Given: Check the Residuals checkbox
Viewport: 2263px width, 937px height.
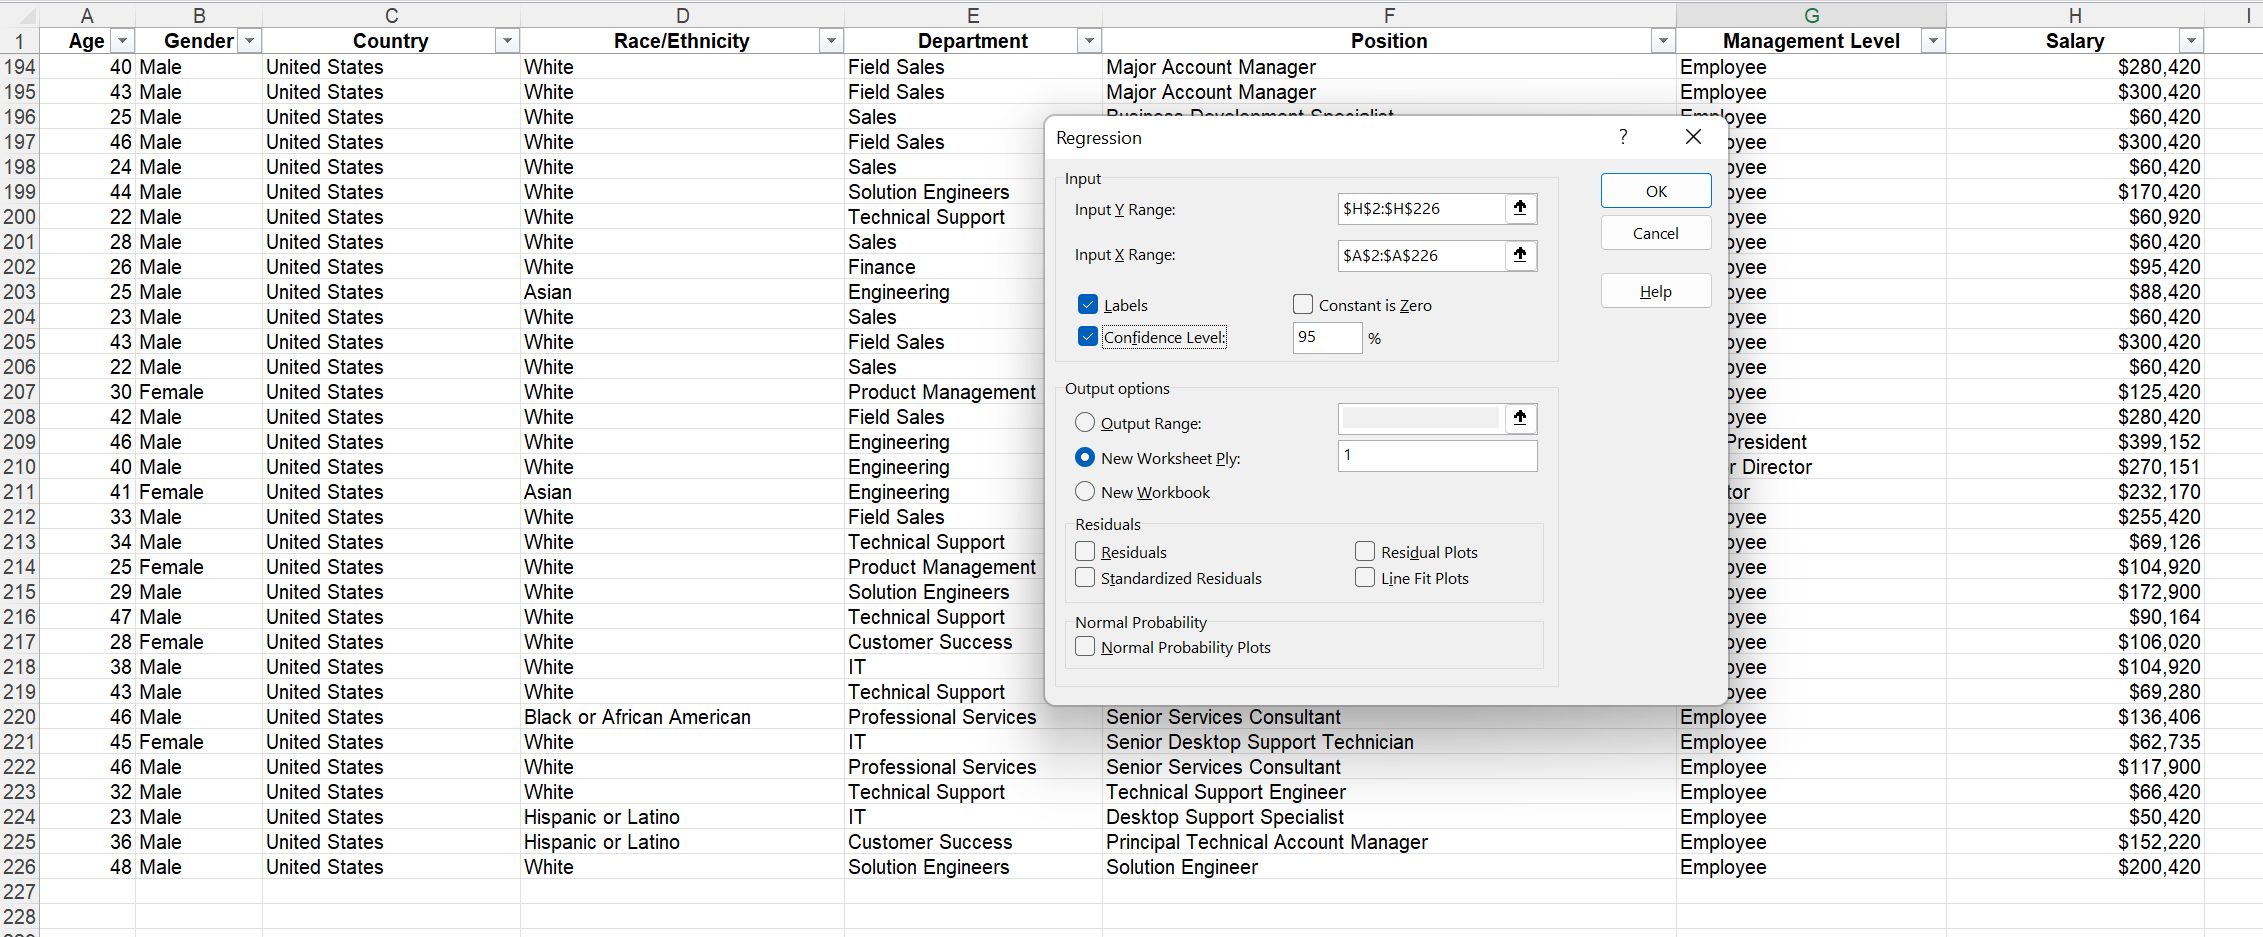Looking at the screenshot, I should (x=1085, y=551).
